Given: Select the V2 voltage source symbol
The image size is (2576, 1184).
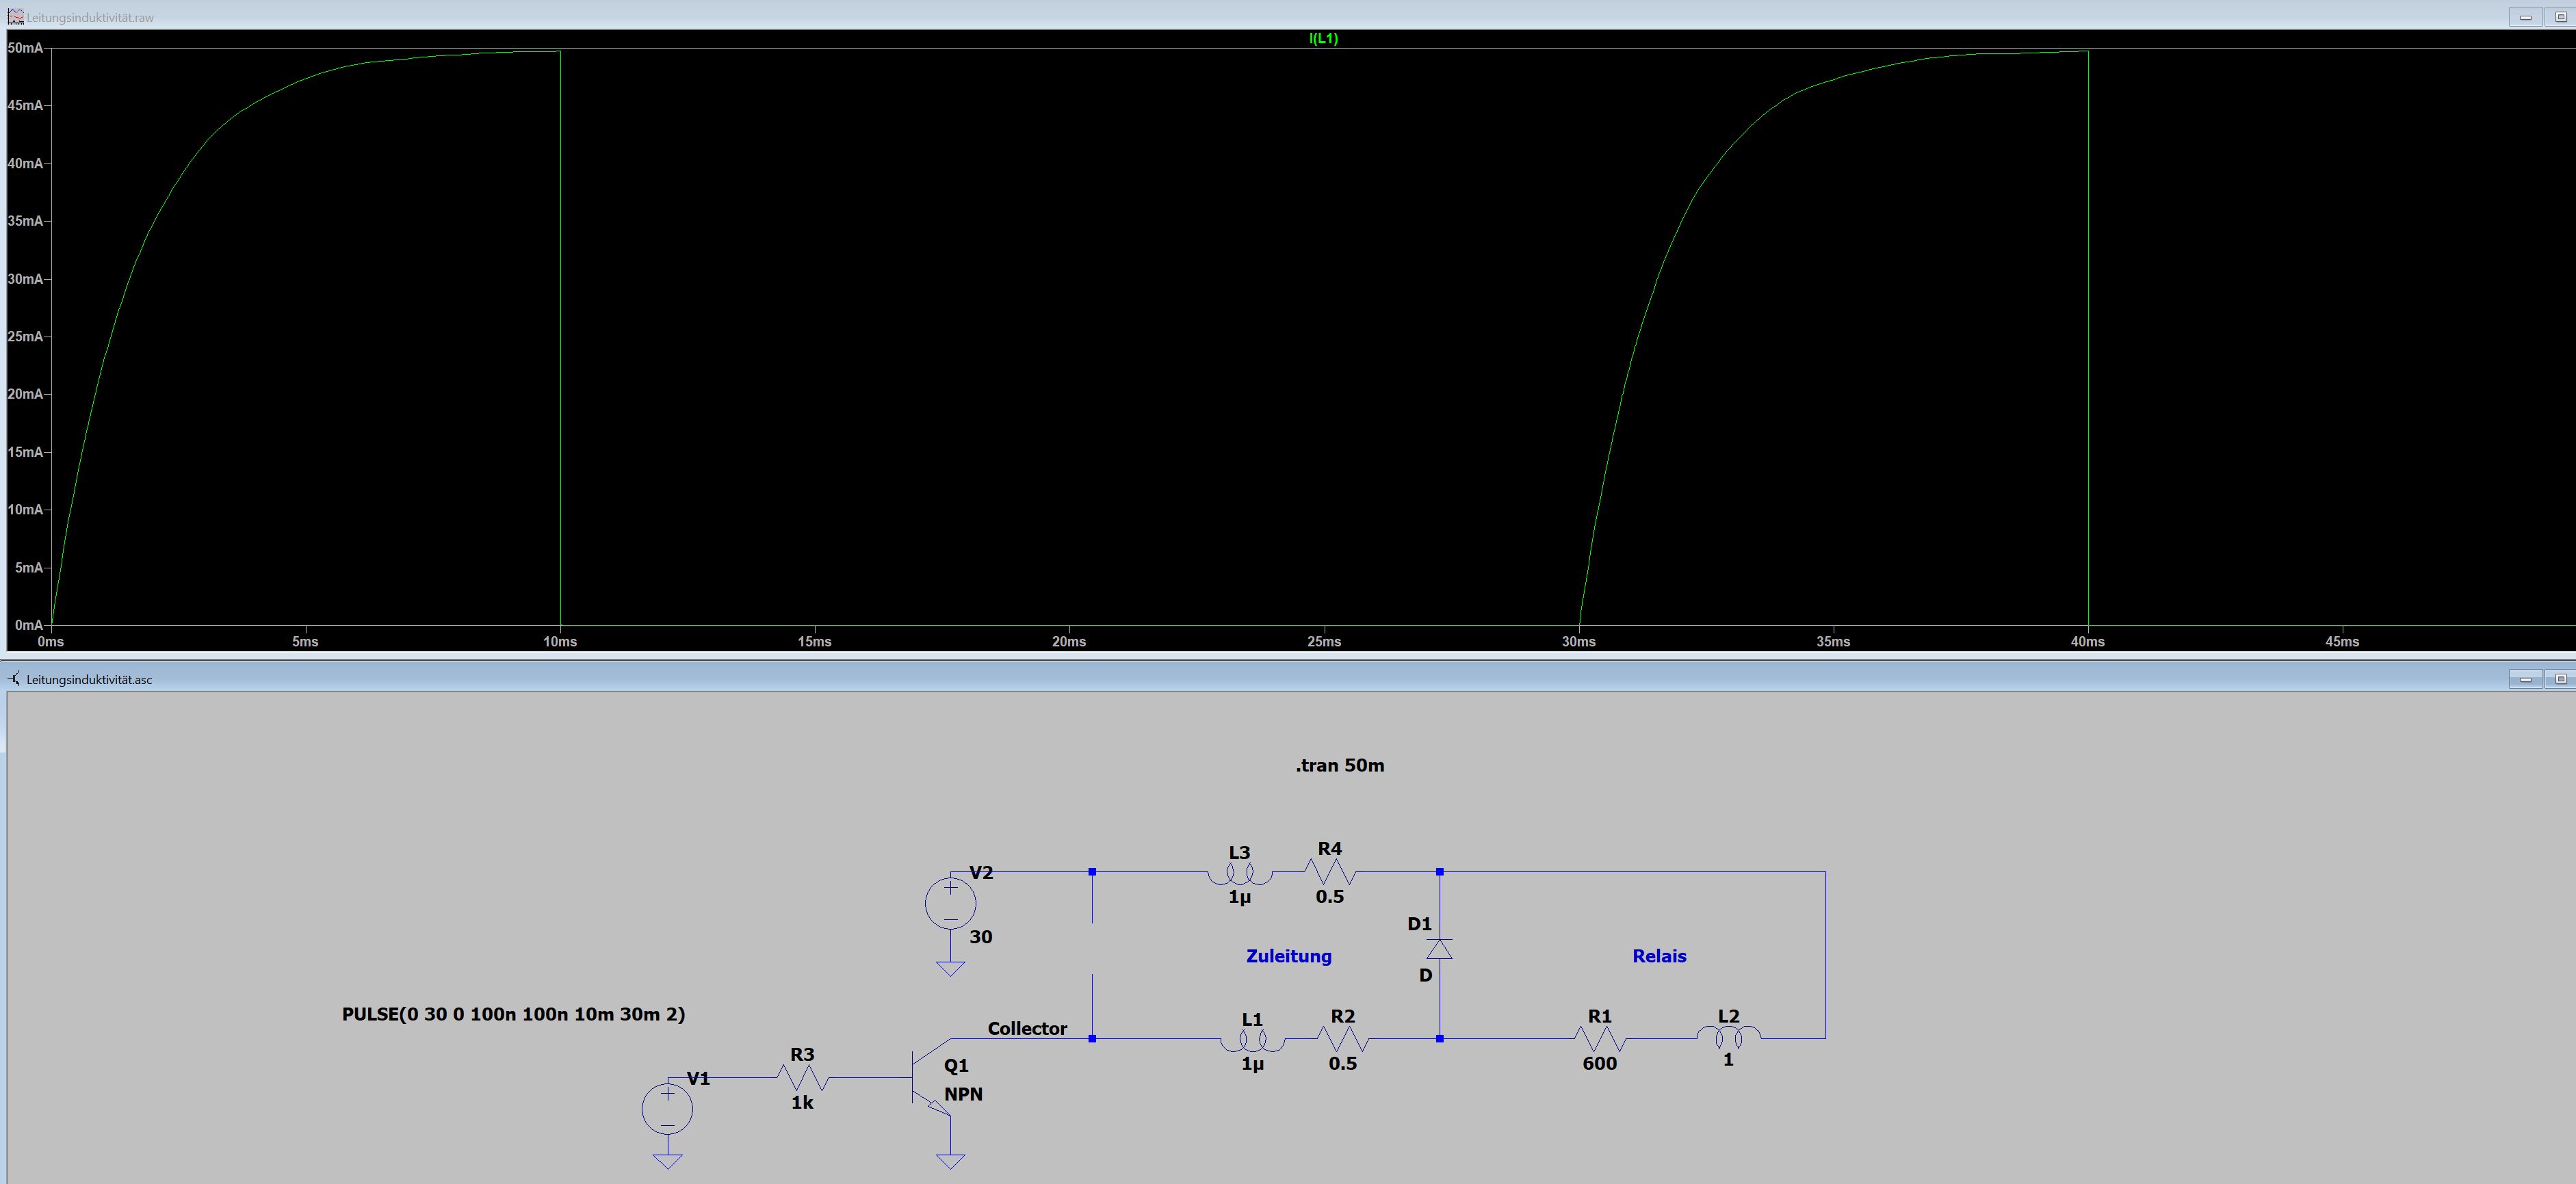Looking at the screenshot, I should [950, 903].
